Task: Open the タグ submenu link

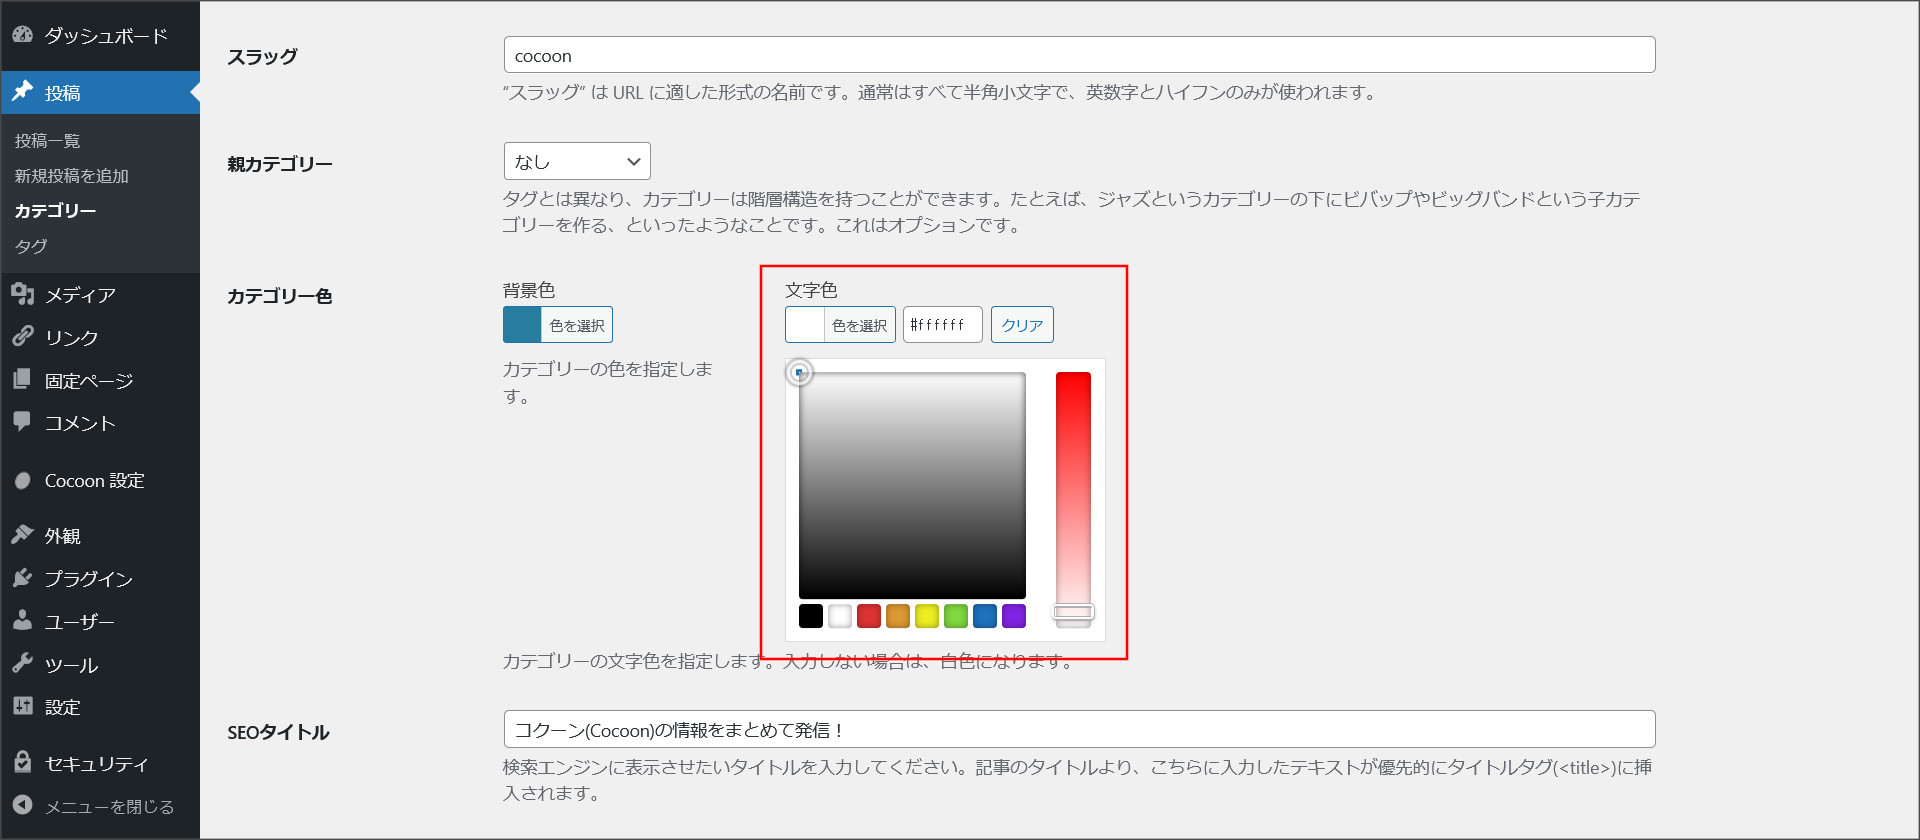Action: (31, 246)
